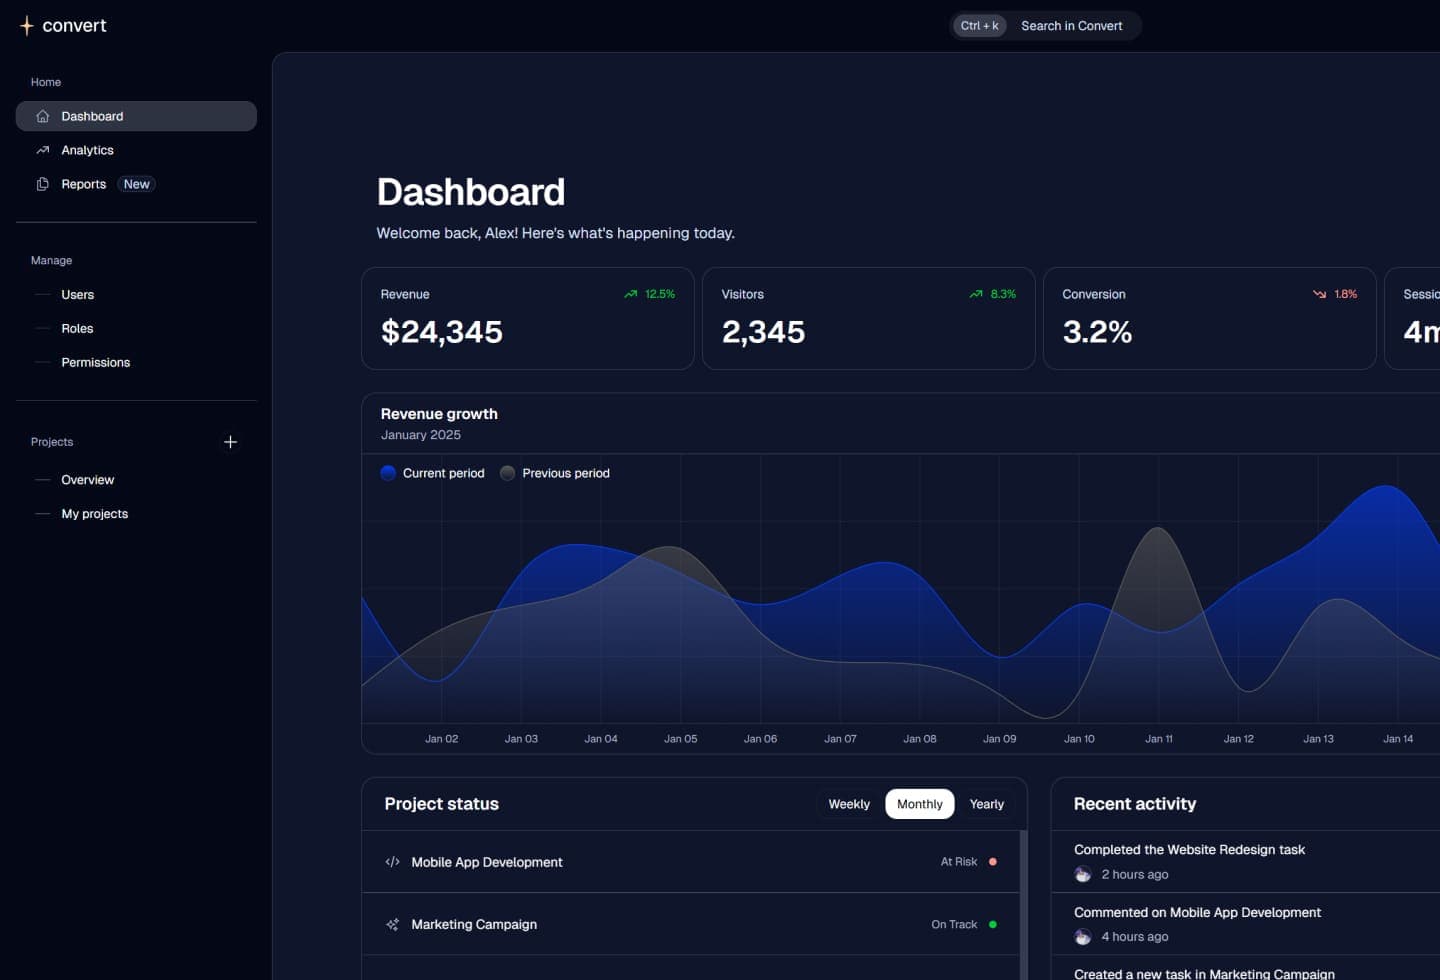Click the Conversion downward trend icon
The image size is (1440, 980).
pos(1320,294)
